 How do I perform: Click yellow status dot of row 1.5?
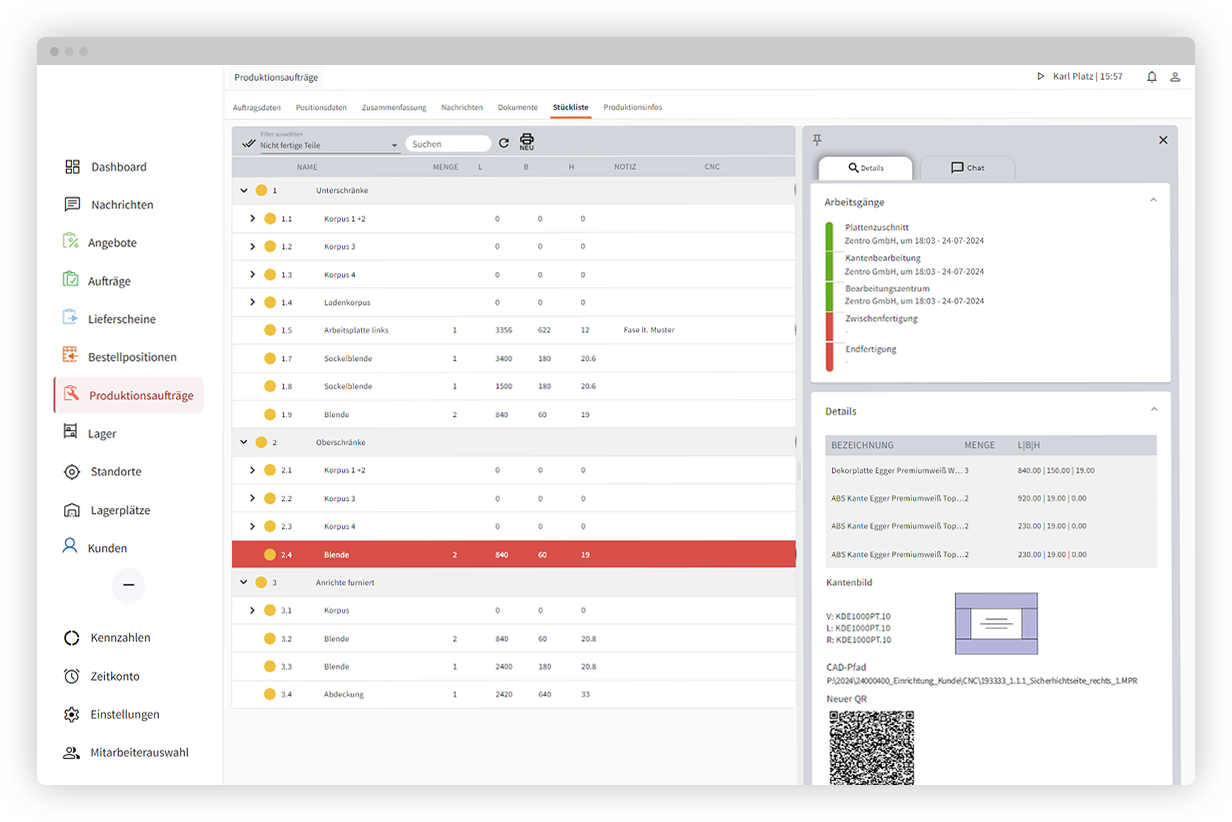(270, 330)
